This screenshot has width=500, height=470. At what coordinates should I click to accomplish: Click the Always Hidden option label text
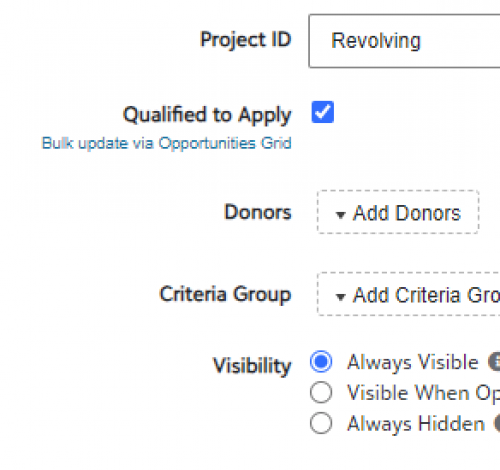(416, 424)
